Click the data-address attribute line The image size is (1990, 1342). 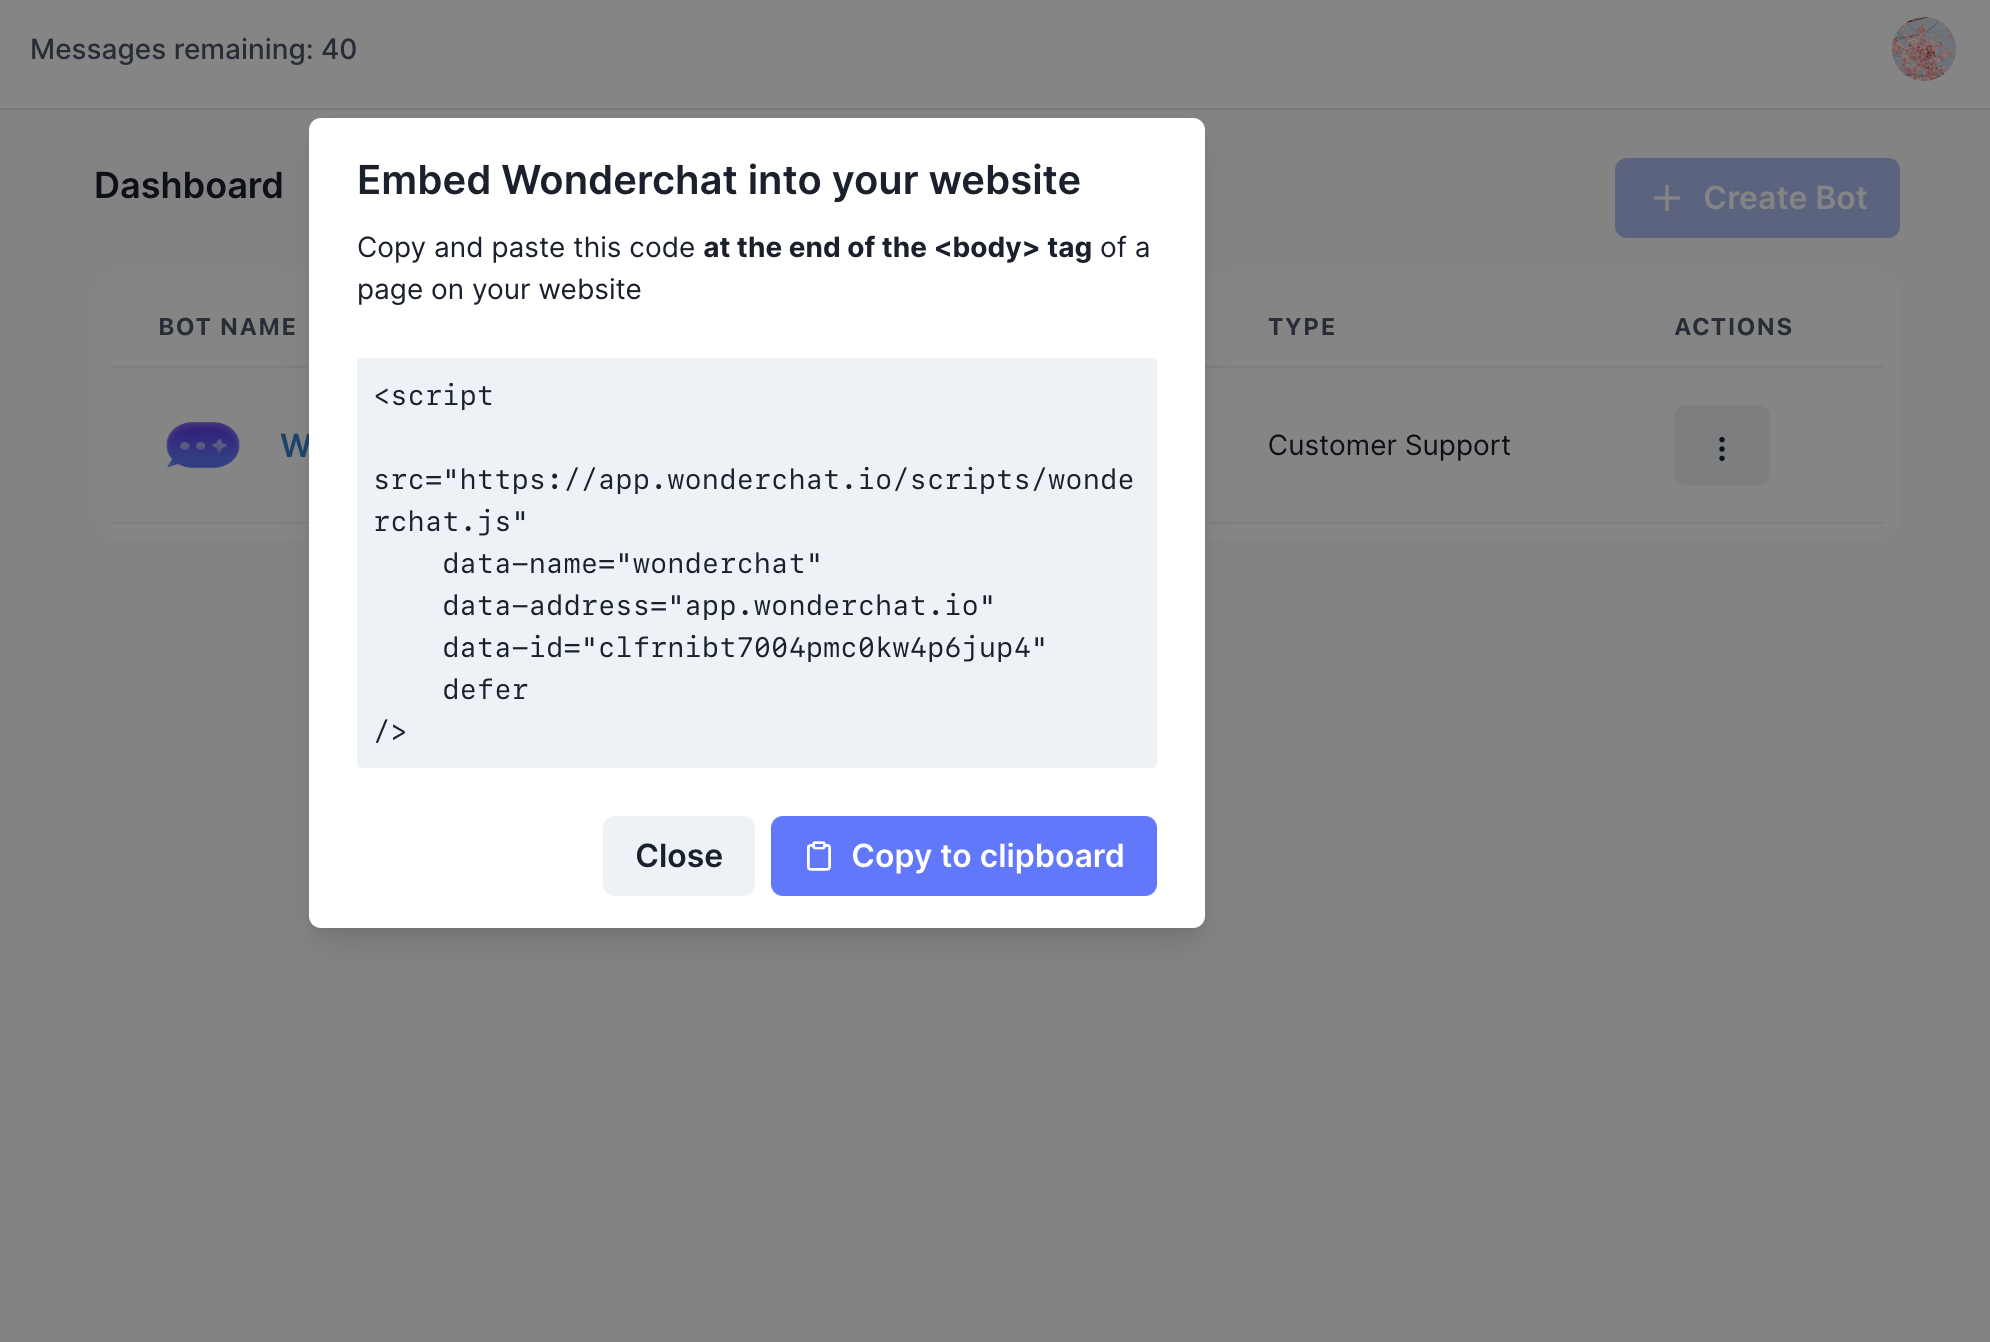coord(717,606)
